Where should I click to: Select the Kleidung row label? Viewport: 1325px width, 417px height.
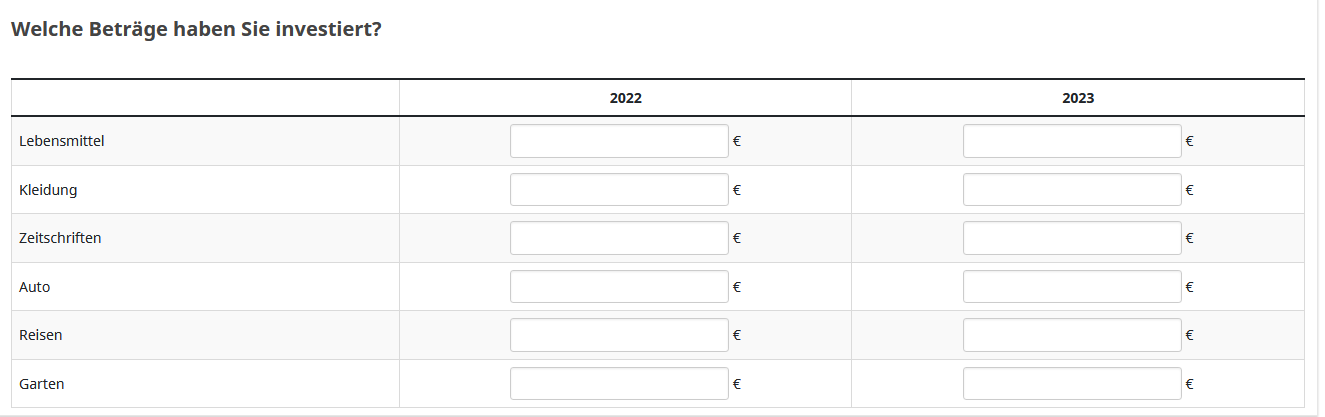48,190
